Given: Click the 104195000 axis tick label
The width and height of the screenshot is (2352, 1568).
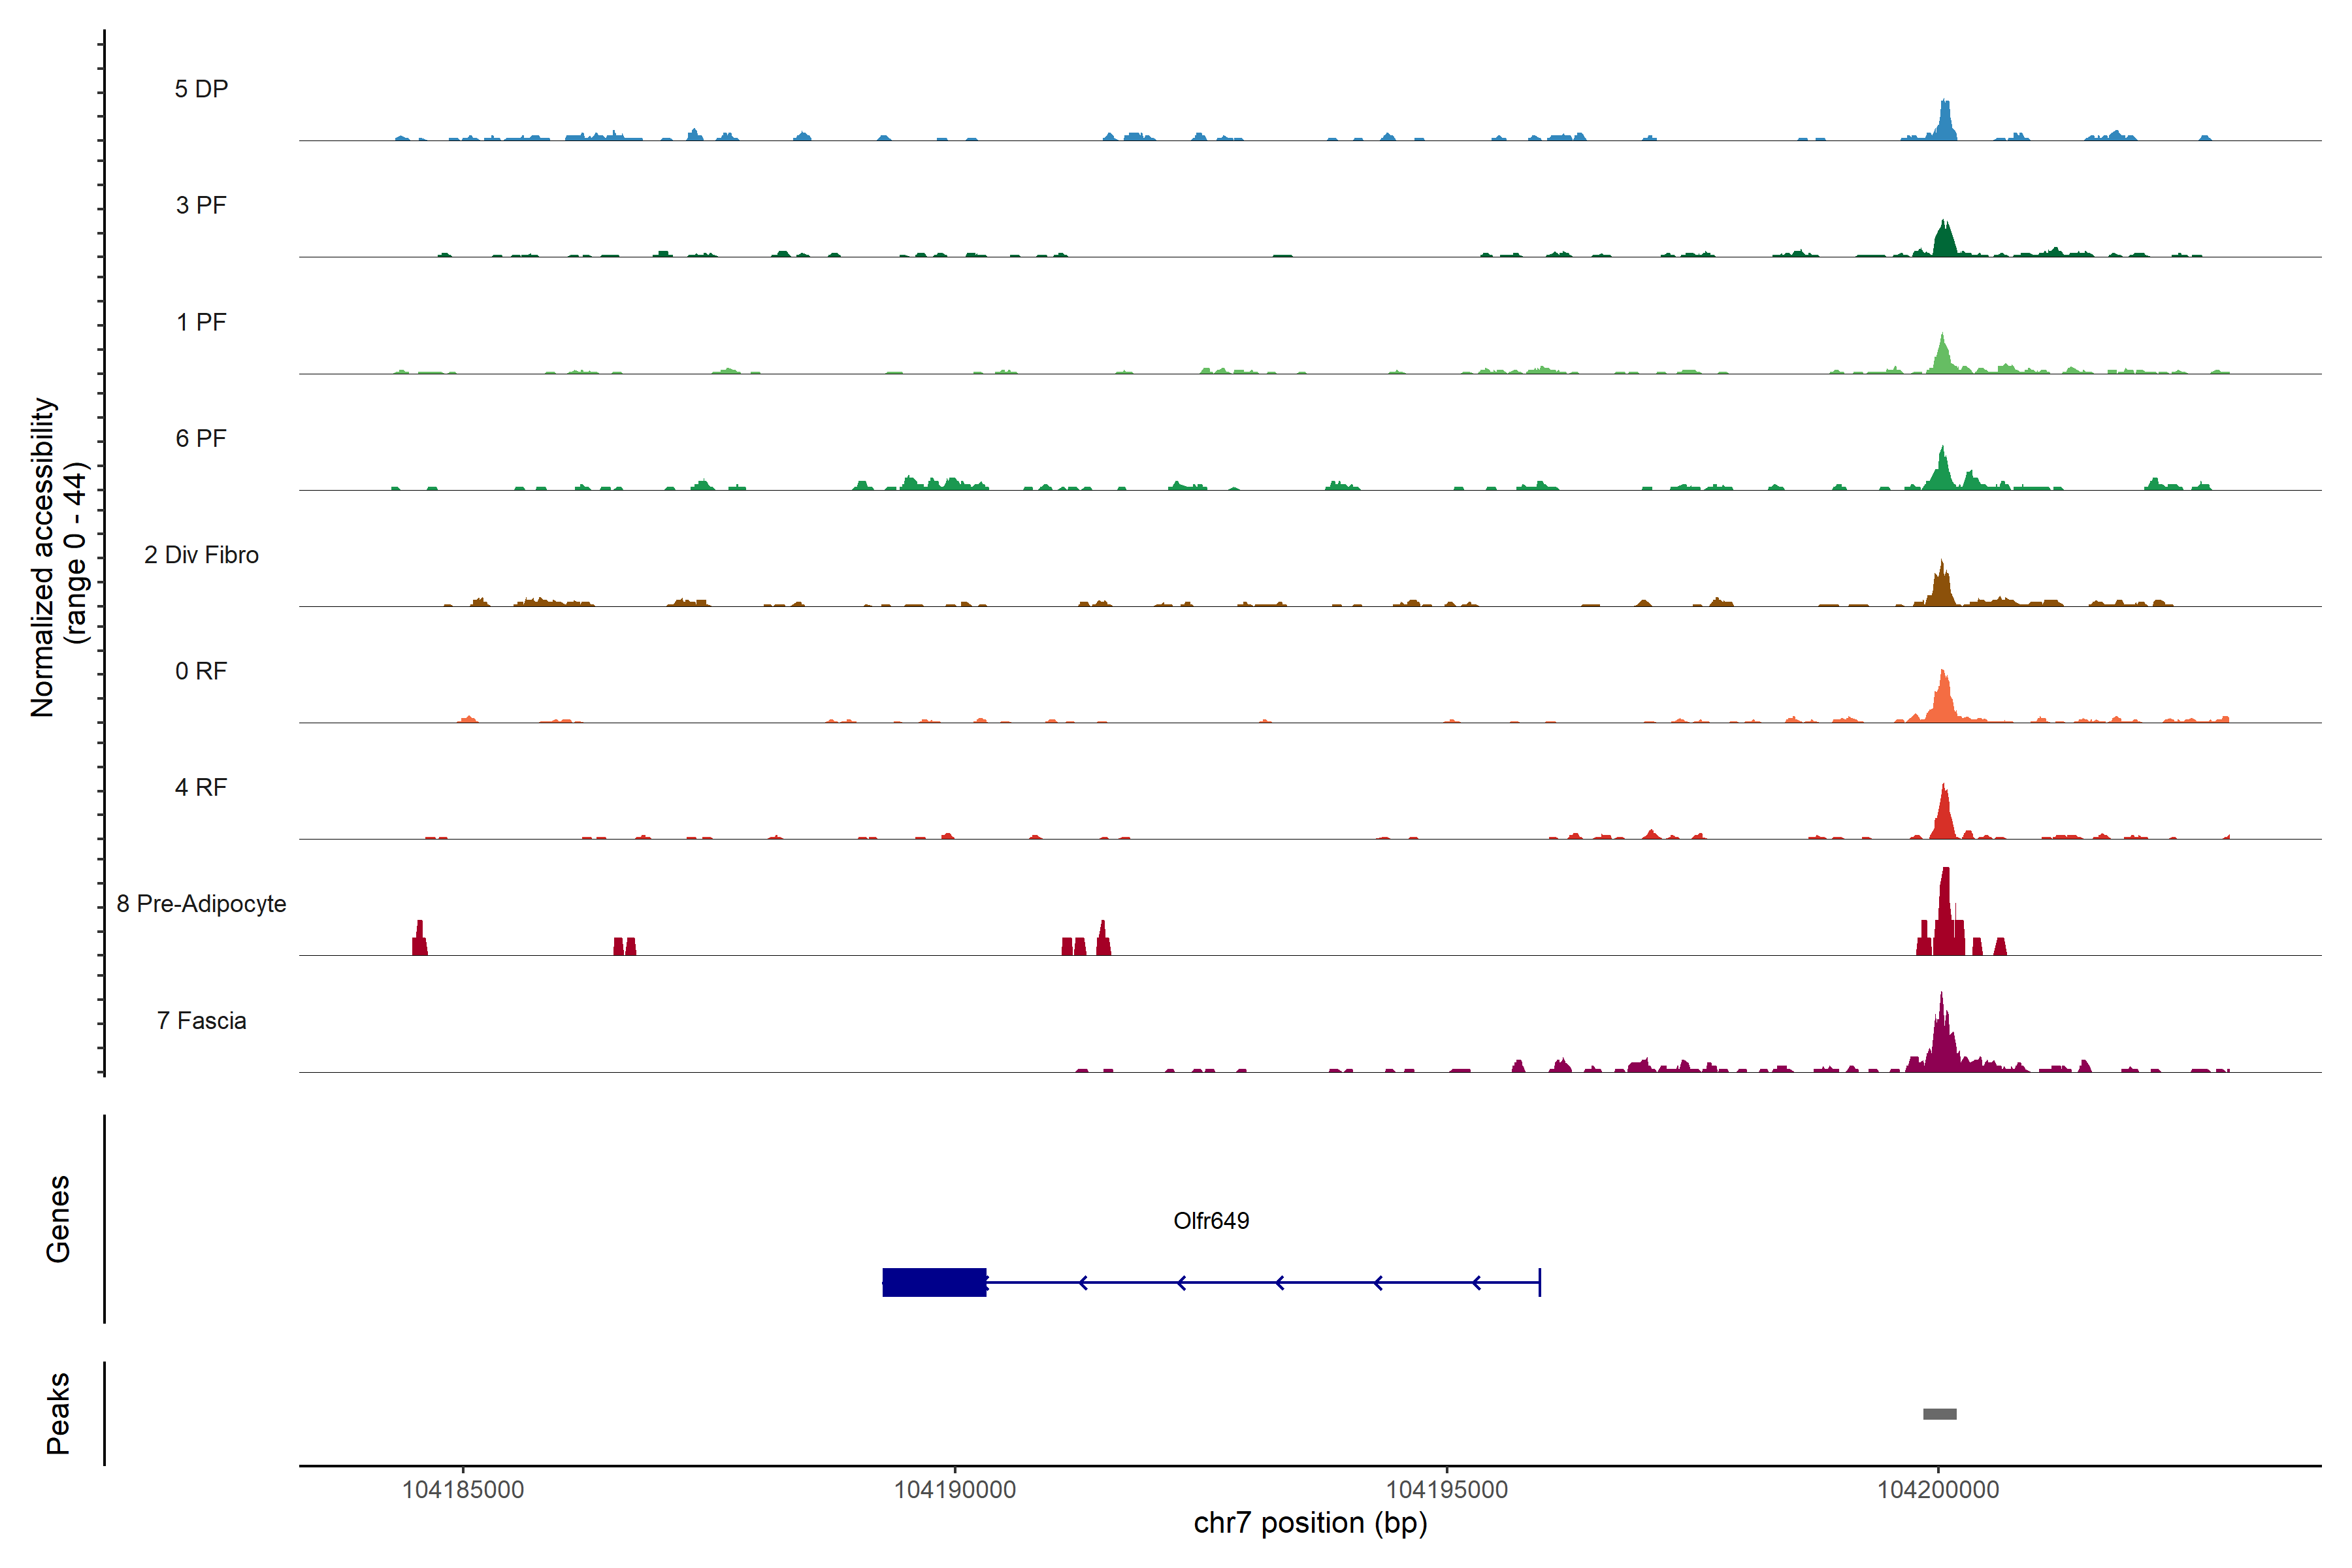Looking at the screenshot, I should point(1446,1490).
